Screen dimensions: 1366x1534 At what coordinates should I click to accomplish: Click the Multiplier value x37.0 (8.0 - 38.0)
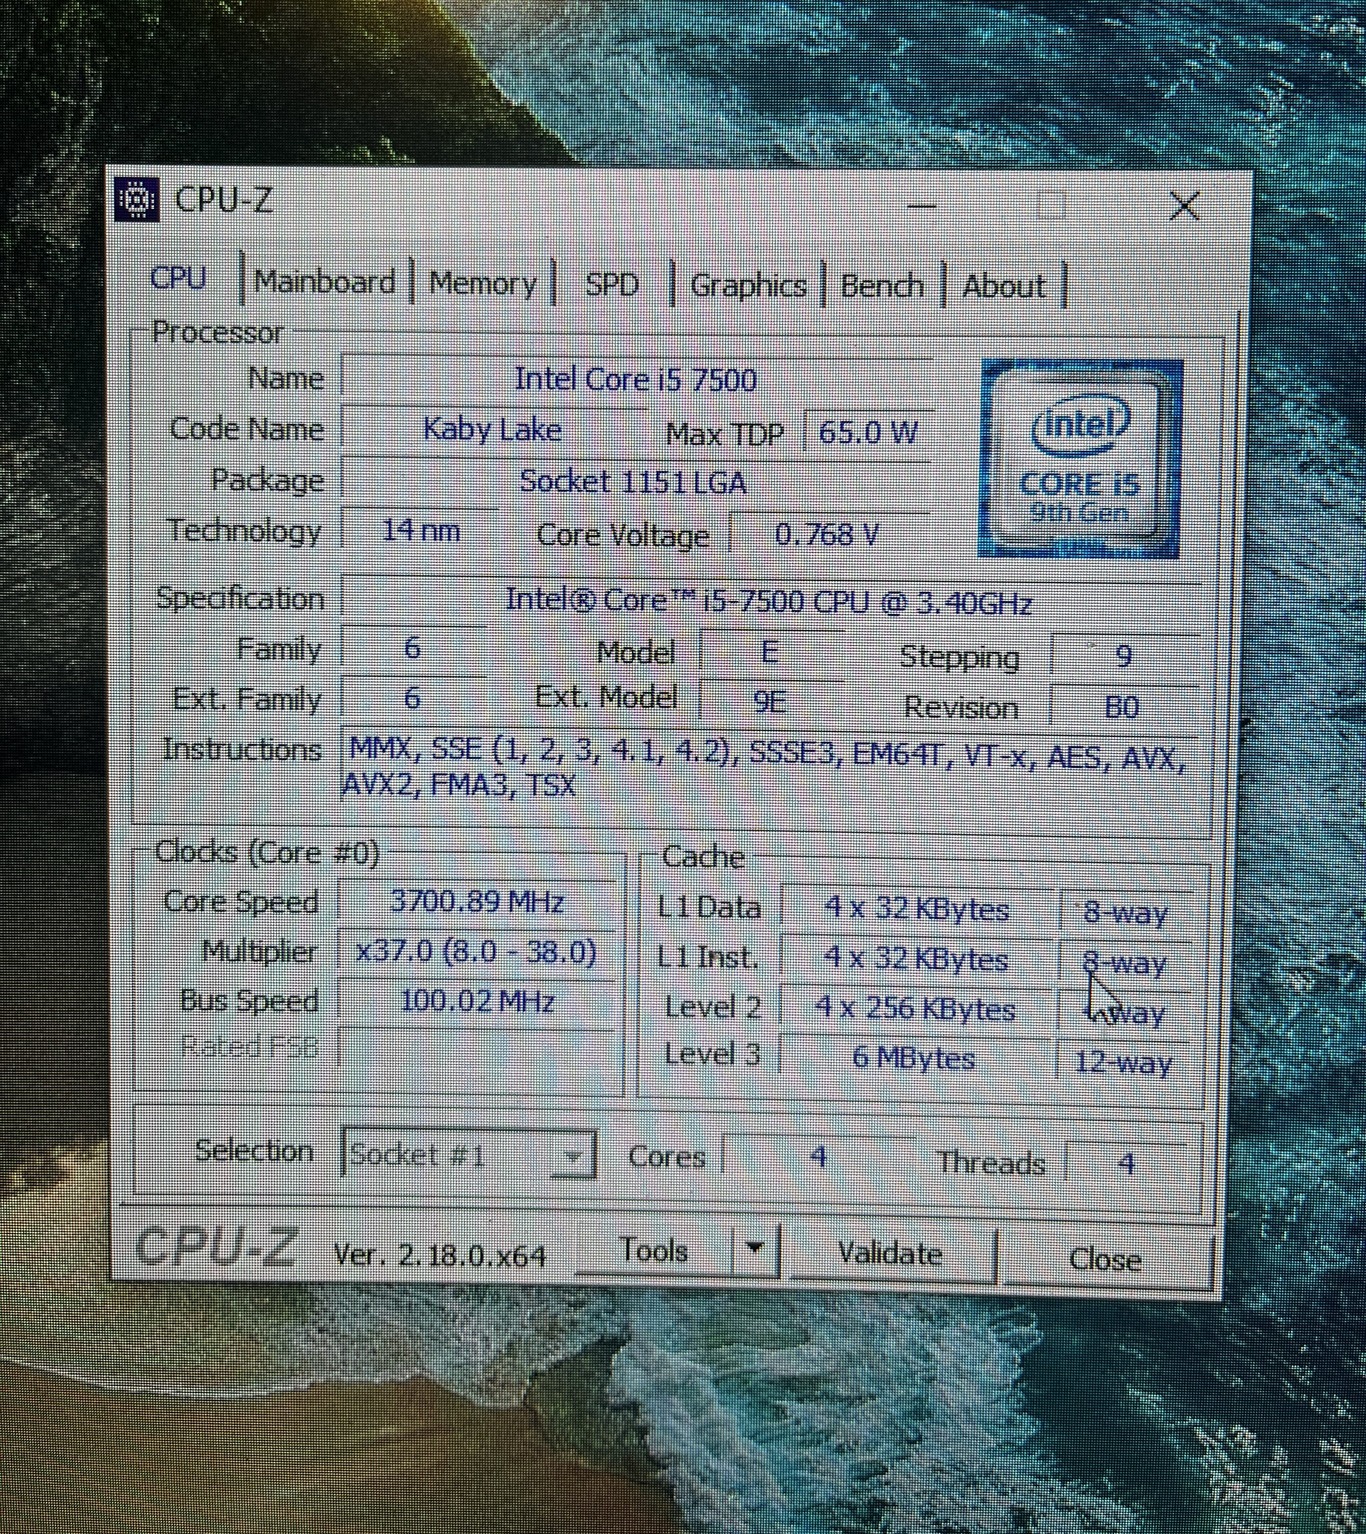[x=476, y=950]
